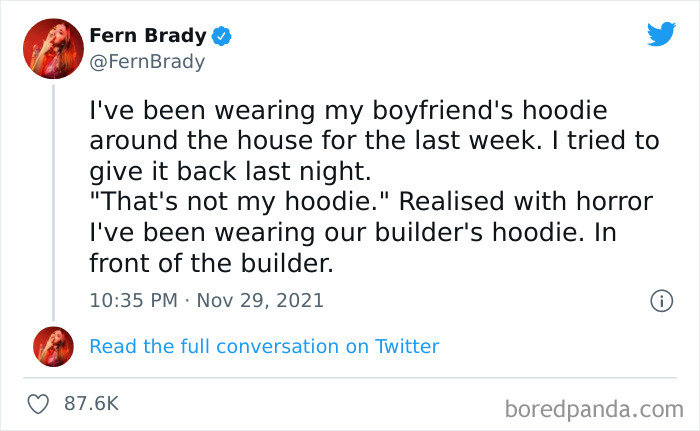Click the 87.6K likes count

click(91, 404)
